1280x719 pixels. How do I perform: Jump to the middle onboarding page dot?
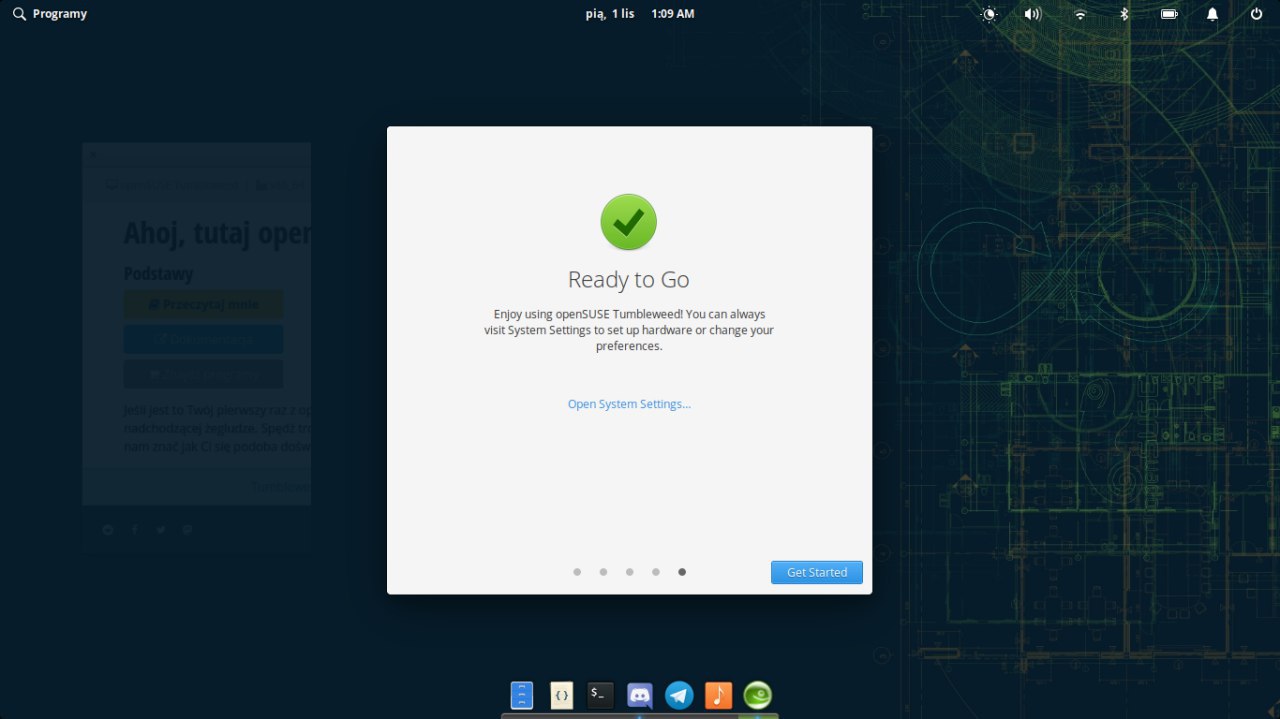(629, 572)
